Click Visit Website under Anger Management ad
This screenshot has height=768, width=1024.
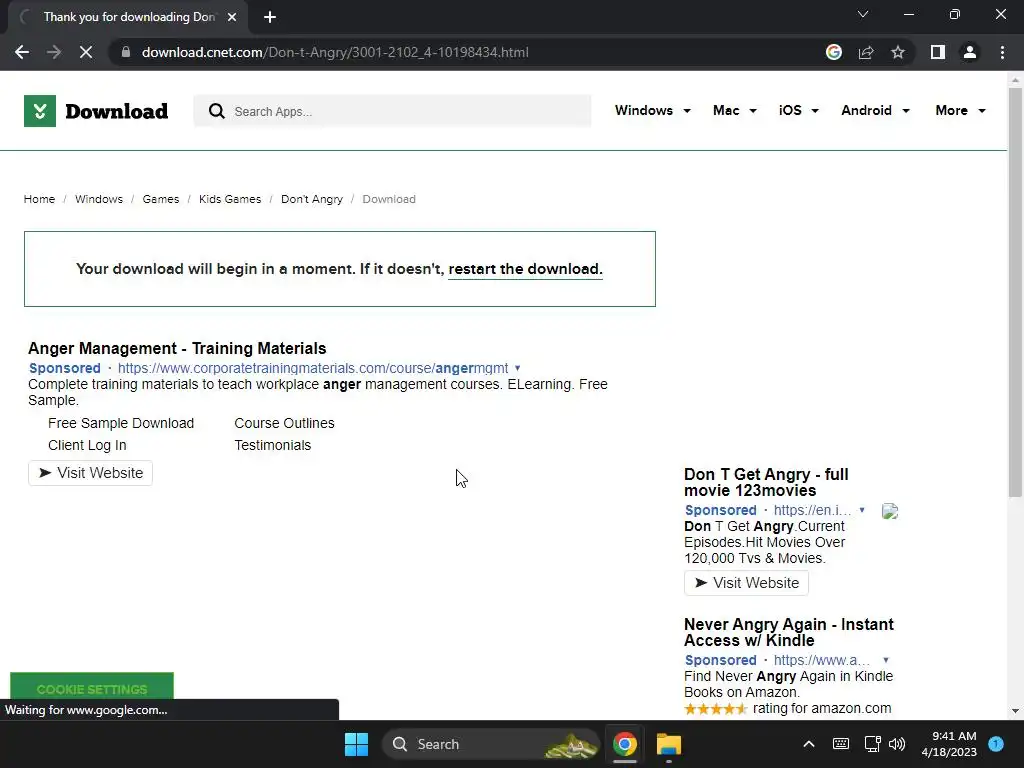90,473
